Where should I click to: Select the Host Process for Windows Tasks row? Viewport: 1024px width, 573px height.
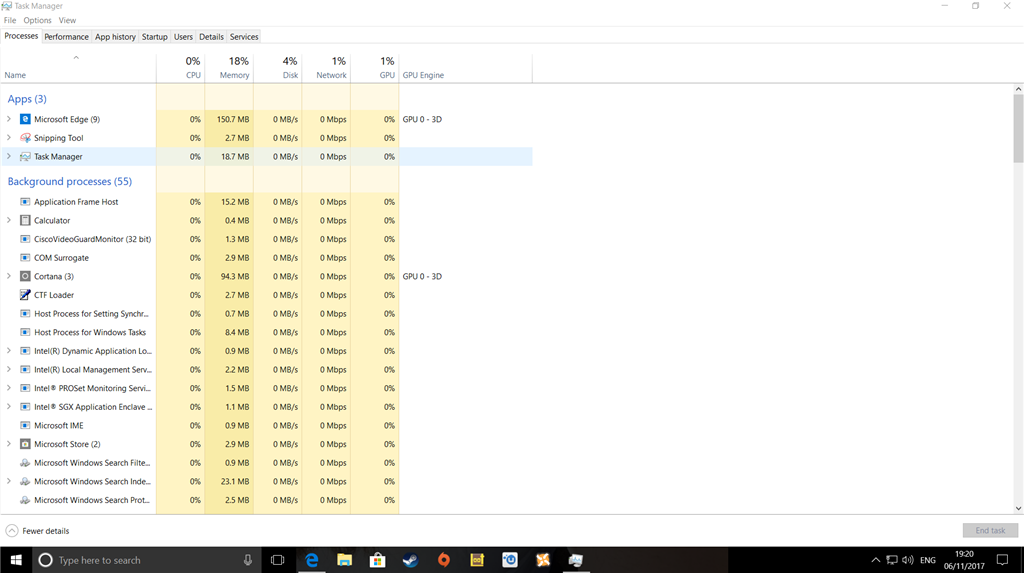point(266,333)
